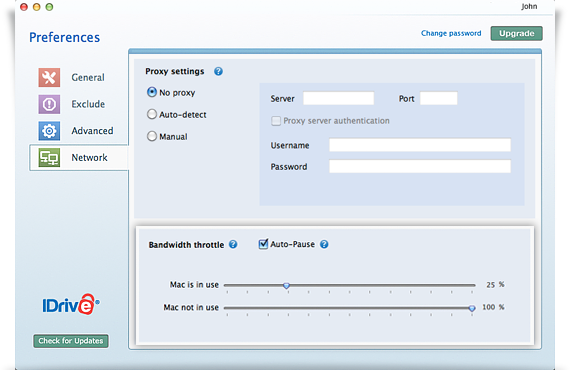Open help for Proxy settings
570x370 pixels.
tap(218, 71)
